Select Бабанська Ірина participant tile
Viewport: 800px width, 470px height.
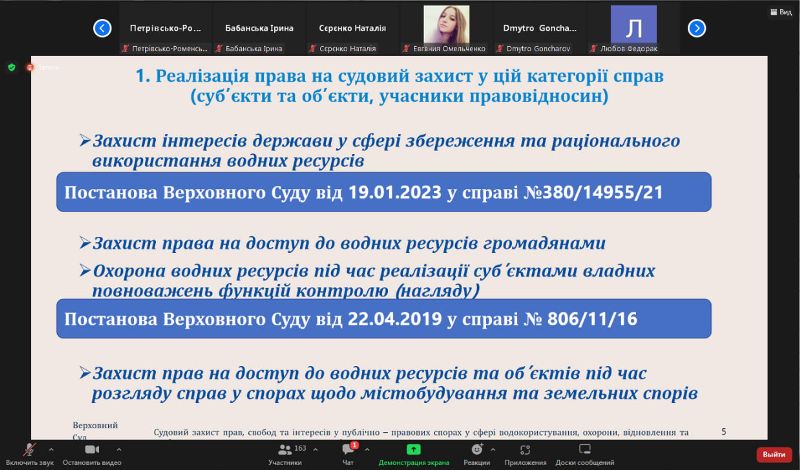[259, 29]
